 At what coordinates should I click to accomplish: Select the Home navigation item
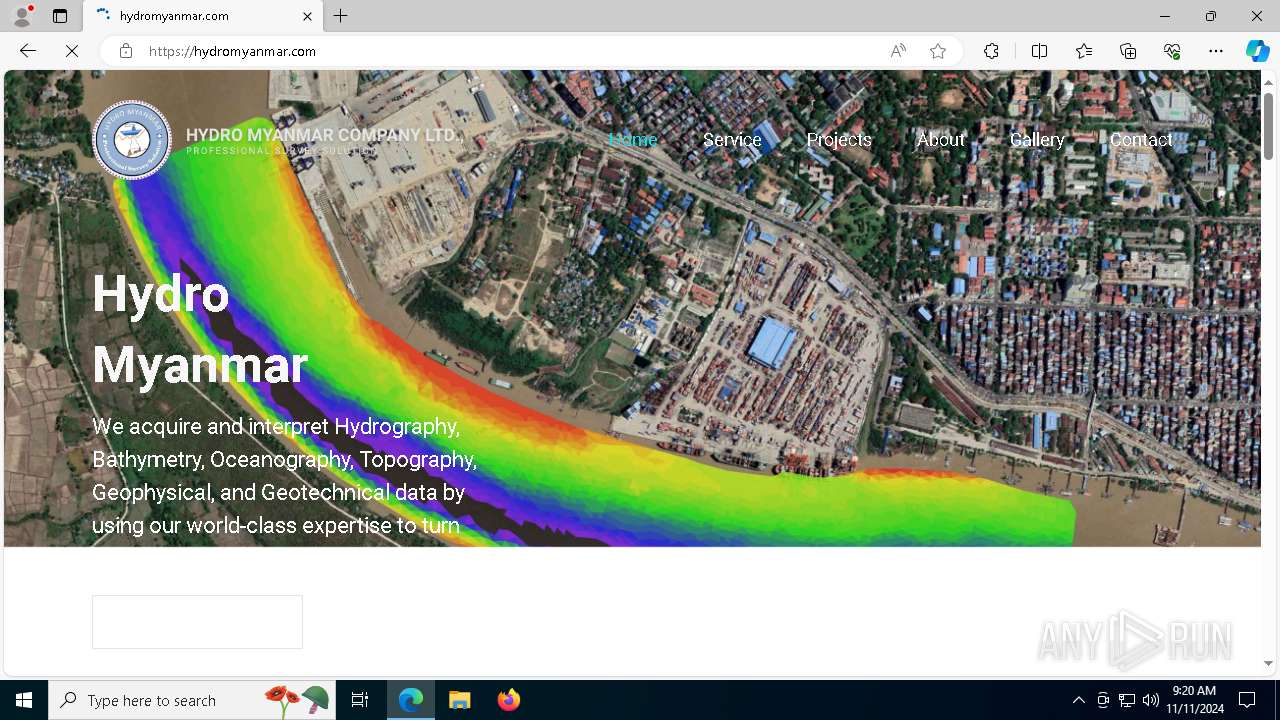click(633, 140)
